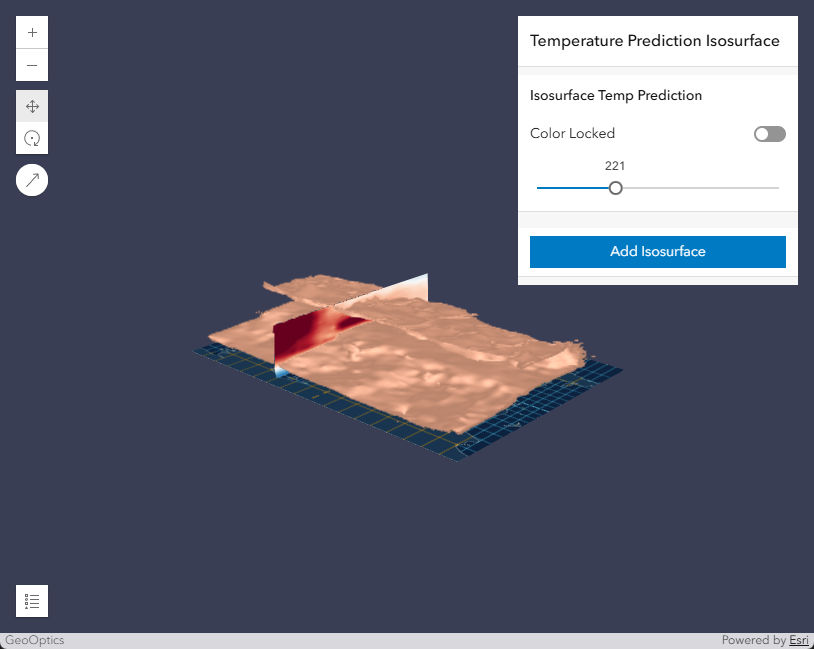Click the slider value showing 221
Image resolution: width=814 pixels, height=649 pixels.
point(614,165)
